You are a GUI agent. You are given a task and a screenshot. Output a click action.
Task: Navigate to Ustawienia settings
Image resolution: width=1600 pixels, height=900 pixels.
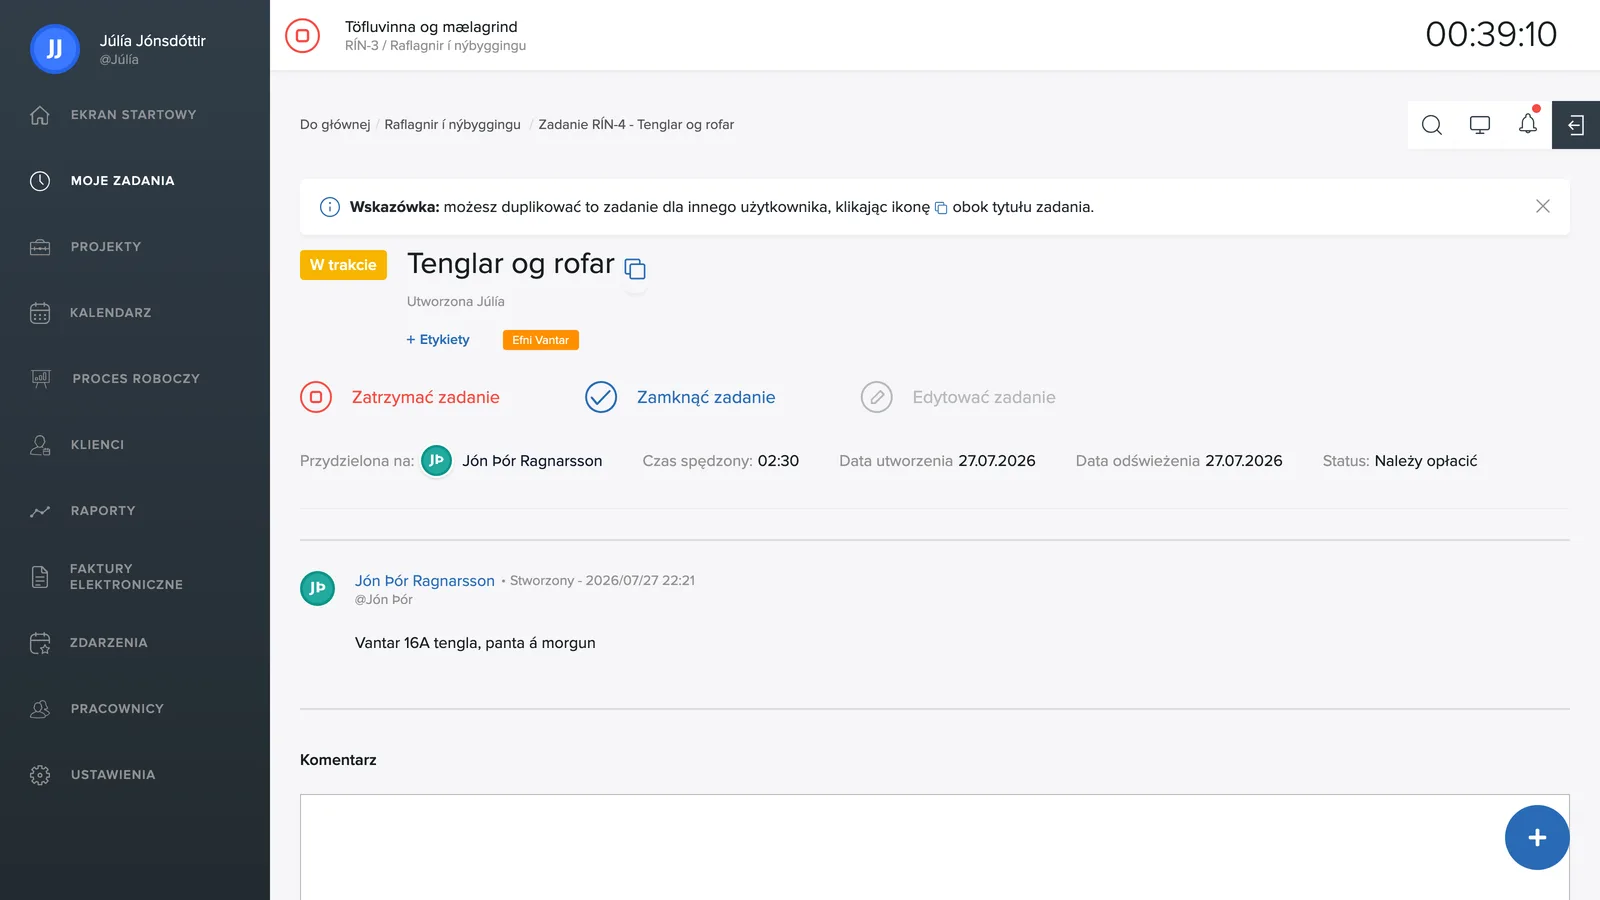[112, 775]
